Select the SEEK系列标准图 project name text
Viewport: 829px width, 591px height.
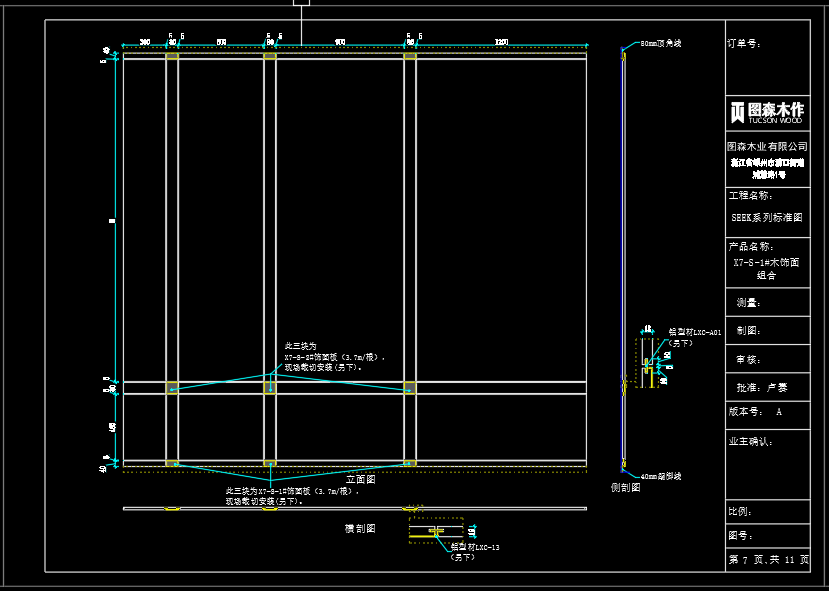click(767, 216)
